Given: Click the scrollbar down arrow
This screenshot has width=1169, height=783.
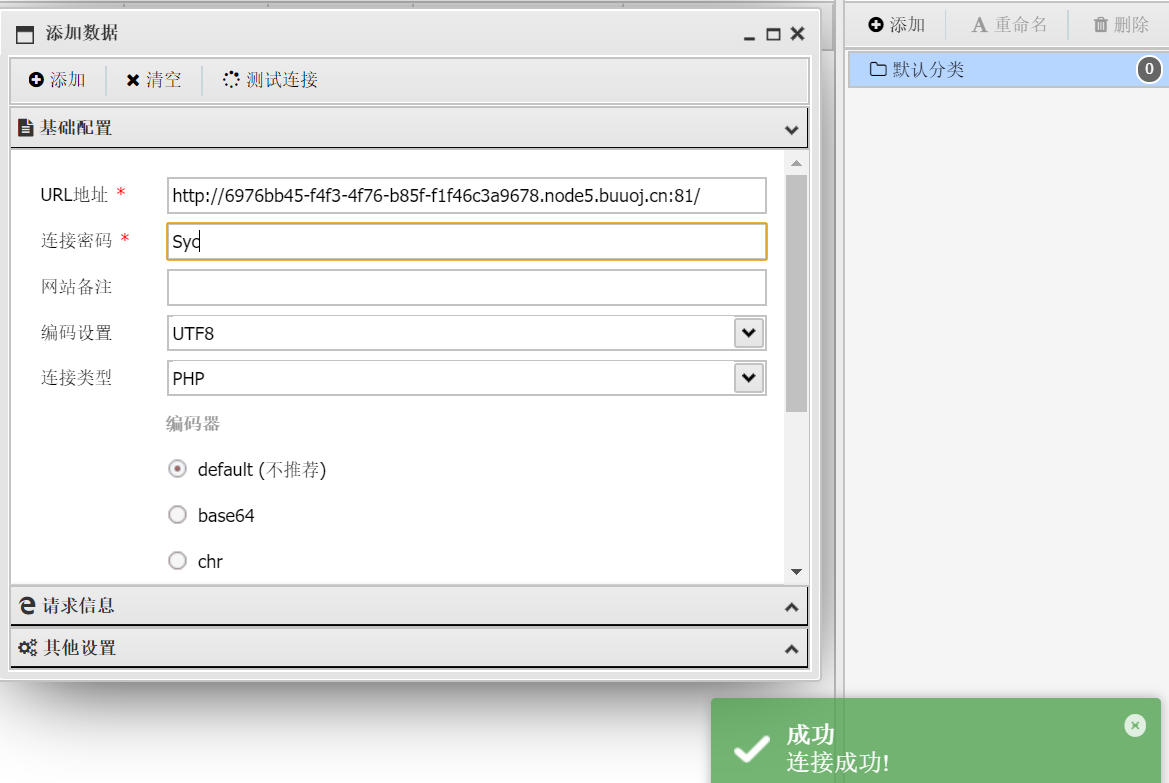Looking at the screenshot, I should point(796,572).
